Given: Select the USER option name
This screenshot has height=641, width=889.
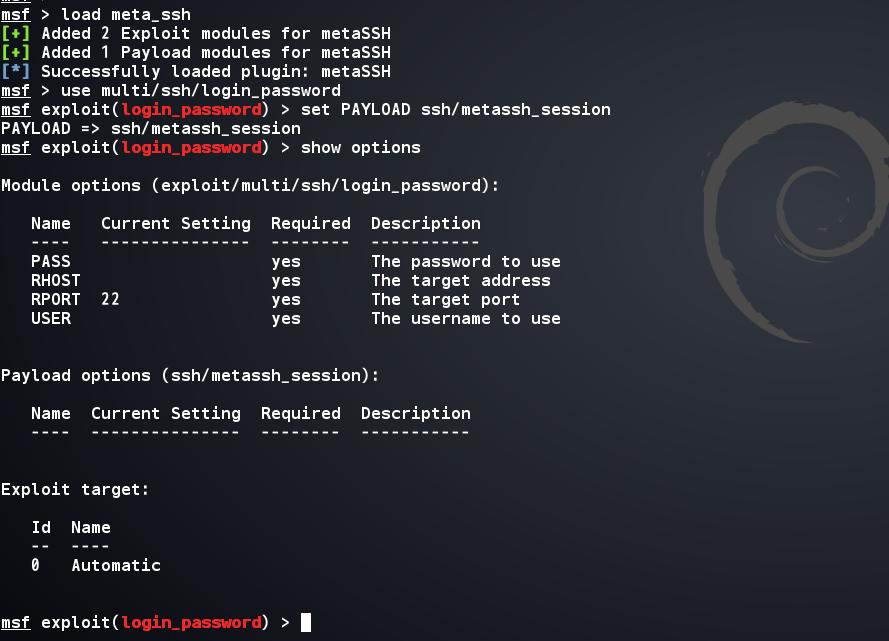Looking at the screenshot, I should pyautogui.click(x=50, y=318).
